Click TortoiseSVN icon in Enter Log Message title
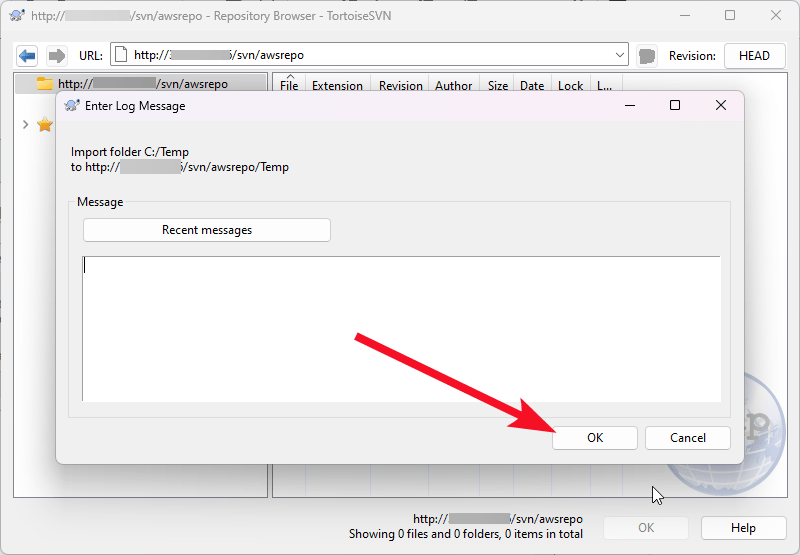800x555 pixels. (x=72, y=105)
